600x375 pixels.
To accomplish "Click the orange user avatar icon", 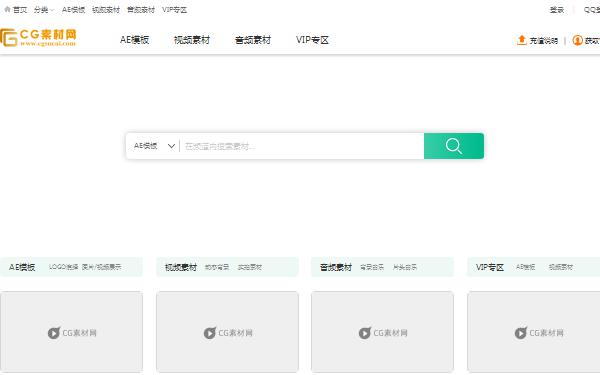I will pos(577,40).
